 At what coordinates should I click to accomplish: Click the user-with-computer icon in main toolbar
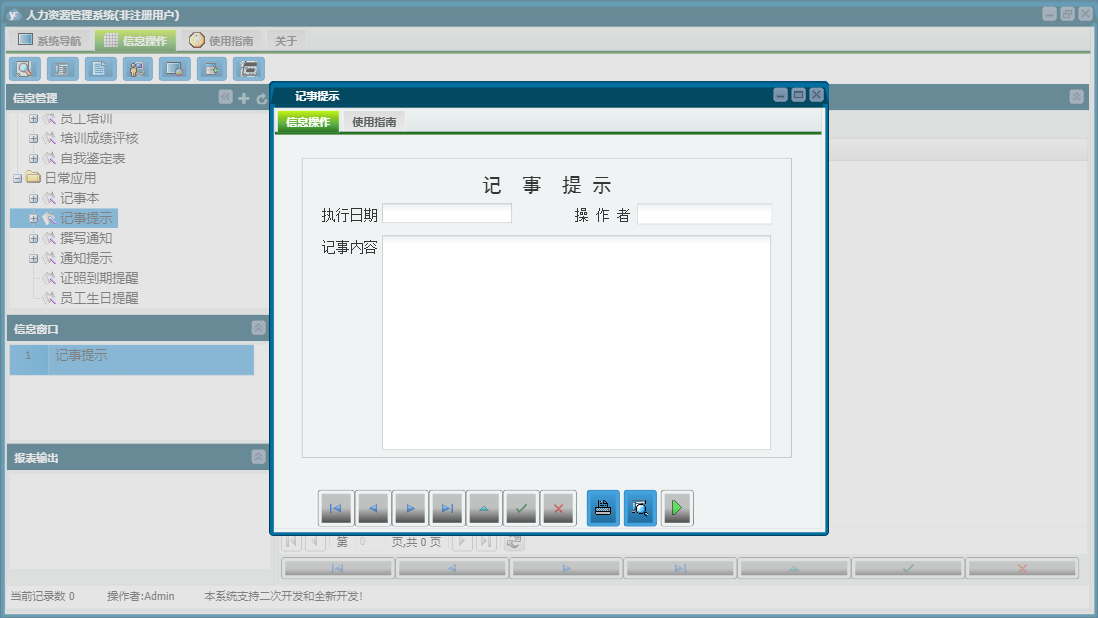(137, 69)
